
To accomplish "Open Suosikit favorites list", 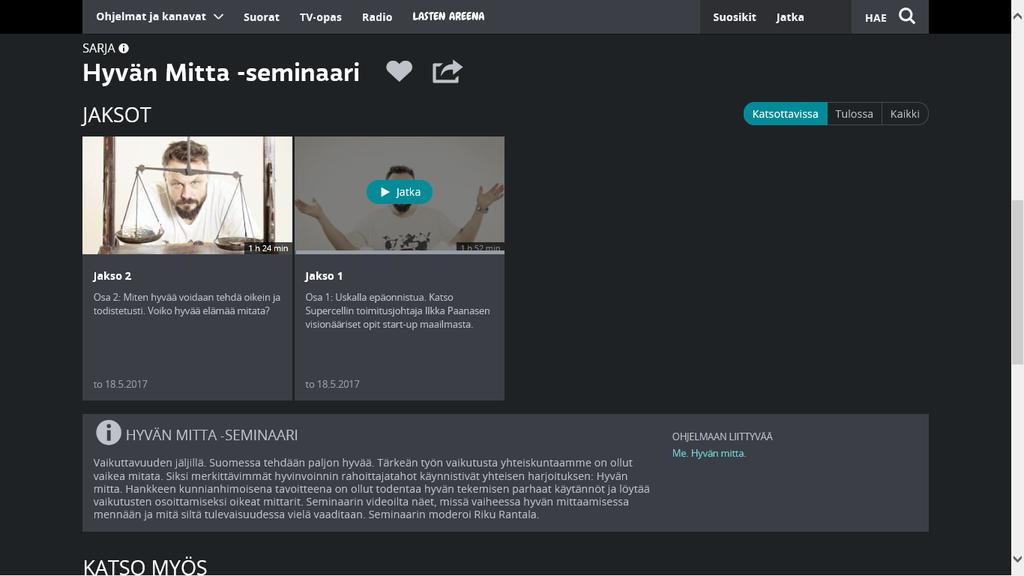I will point(734,17).
